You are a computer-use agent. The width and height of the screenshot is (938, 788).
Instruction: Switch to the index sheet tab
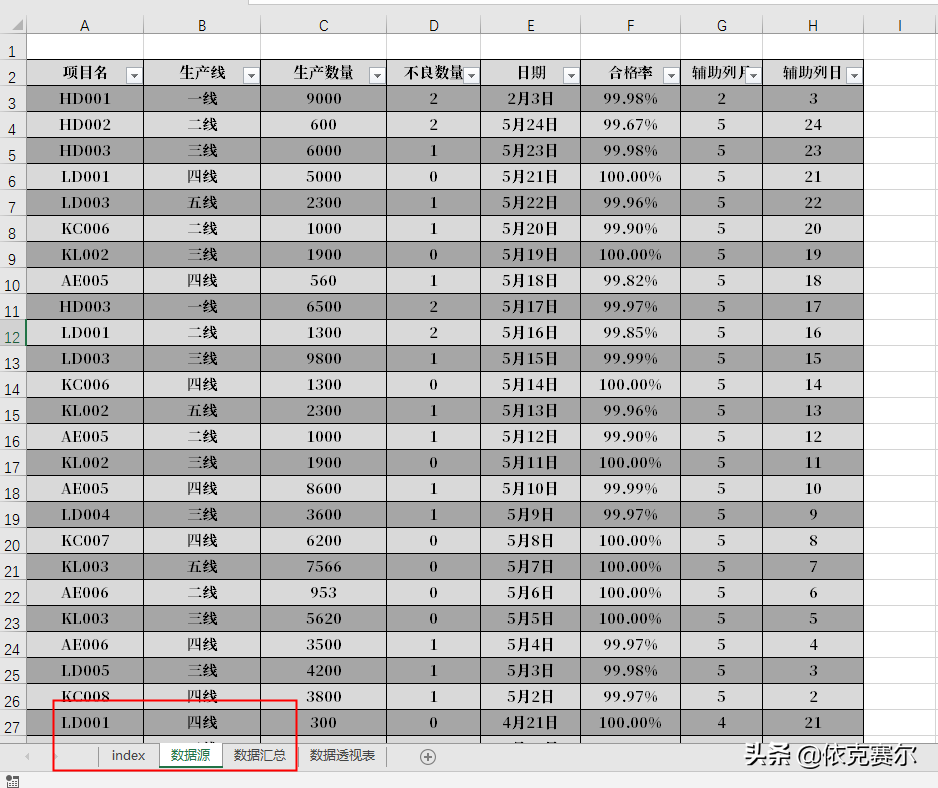point(129,756)
